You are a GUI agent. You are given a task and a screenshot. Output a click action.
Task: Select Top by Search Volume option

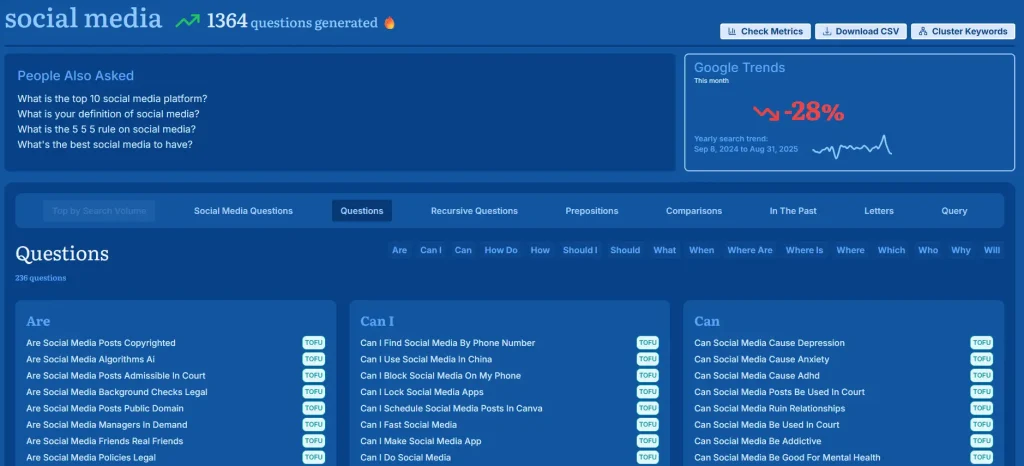[99, 211]
